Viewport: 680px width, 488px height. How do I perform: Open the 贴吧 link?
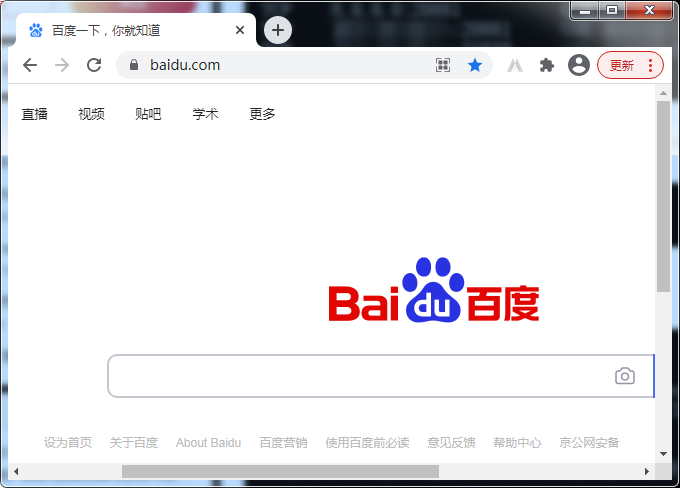pyautogui.click(x=148, y=114)
